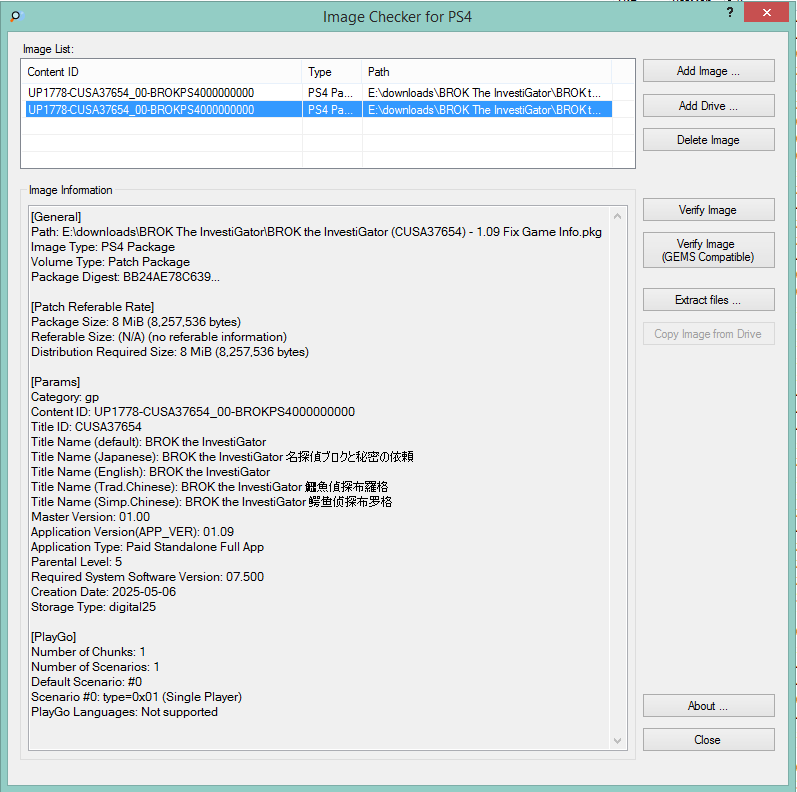Delete the selected image with Delete Image
This screenshot has width=797, height=792.
pos(708,140)
